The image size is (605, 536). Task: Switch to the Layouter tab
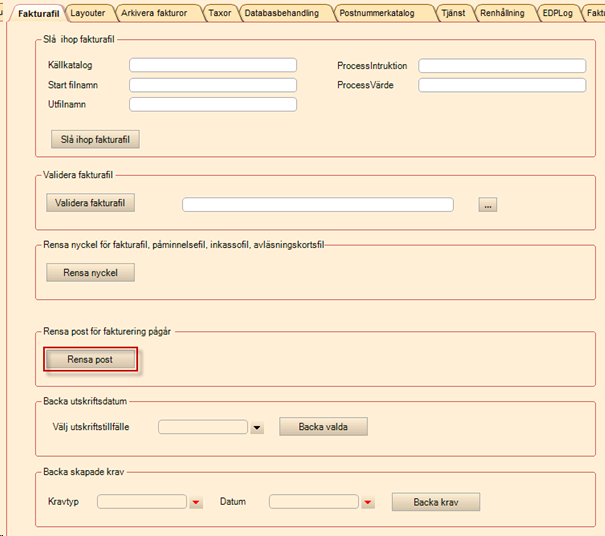(x=87, y=13)
